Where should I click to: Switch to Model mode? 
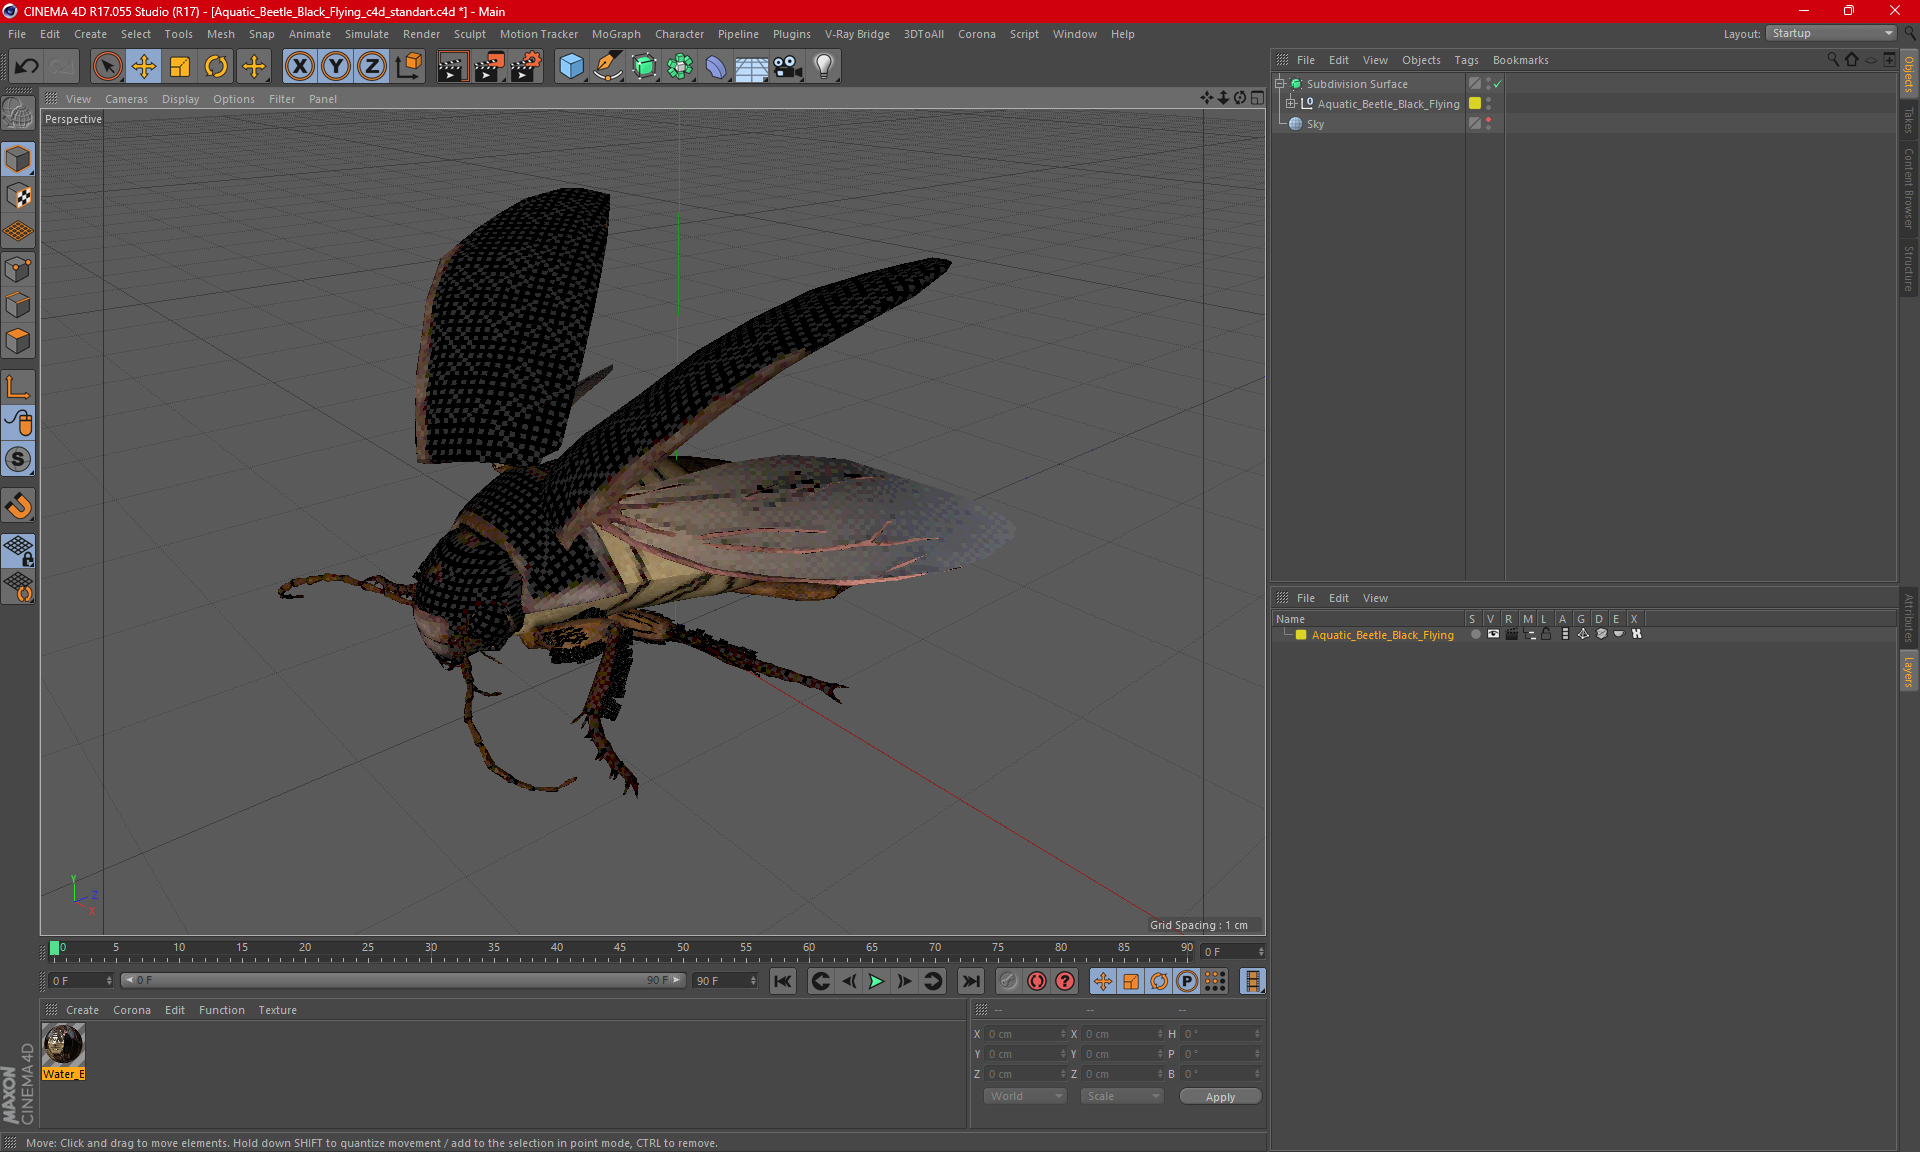(18, 159)
